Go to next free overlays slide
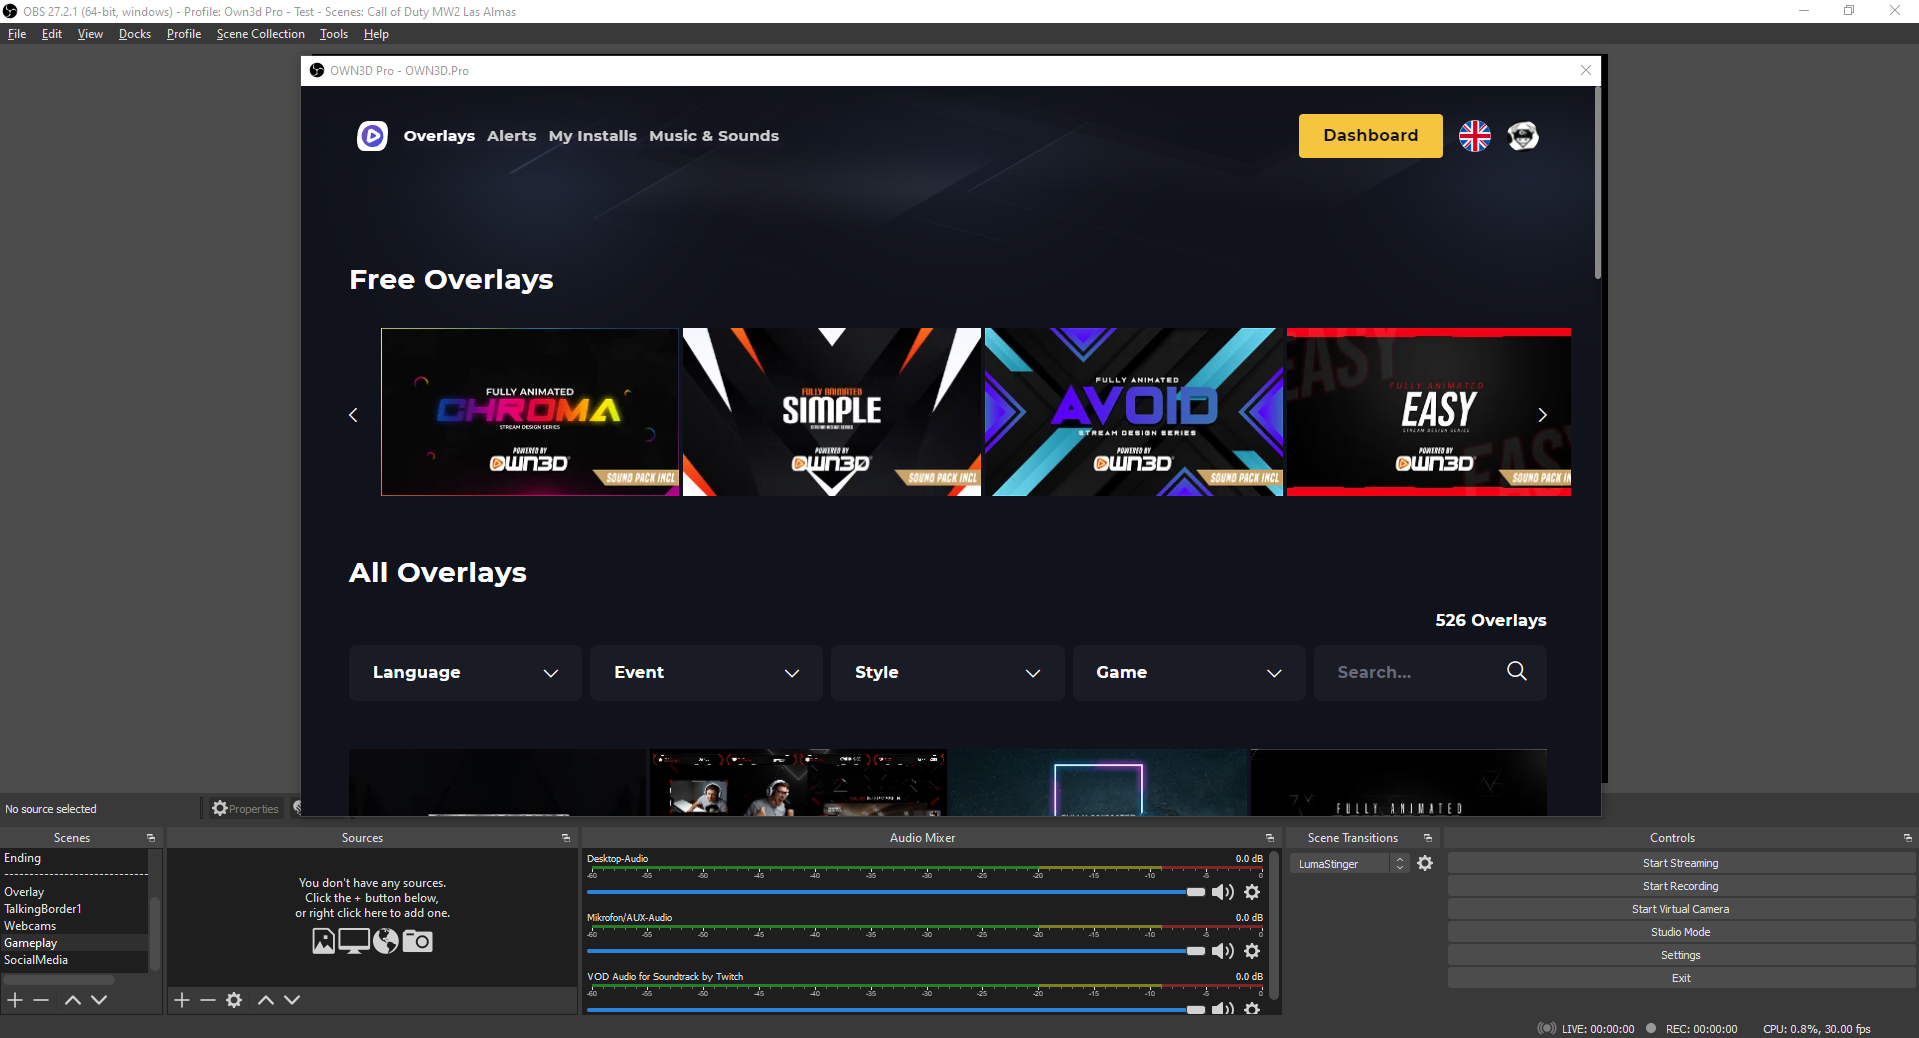Image resolution: width=1919 pixels, height=1038 pixels. tap(1542, 414)
